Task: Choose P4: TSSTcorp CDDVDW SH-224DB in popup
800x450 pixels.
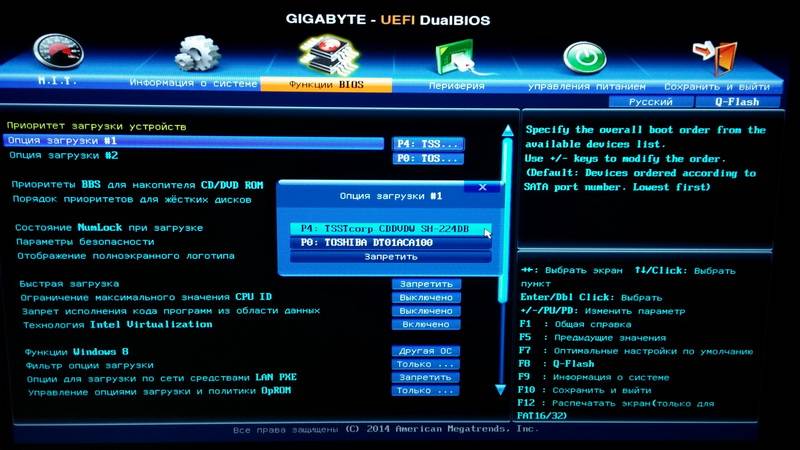Action: (x=390, y=229)
